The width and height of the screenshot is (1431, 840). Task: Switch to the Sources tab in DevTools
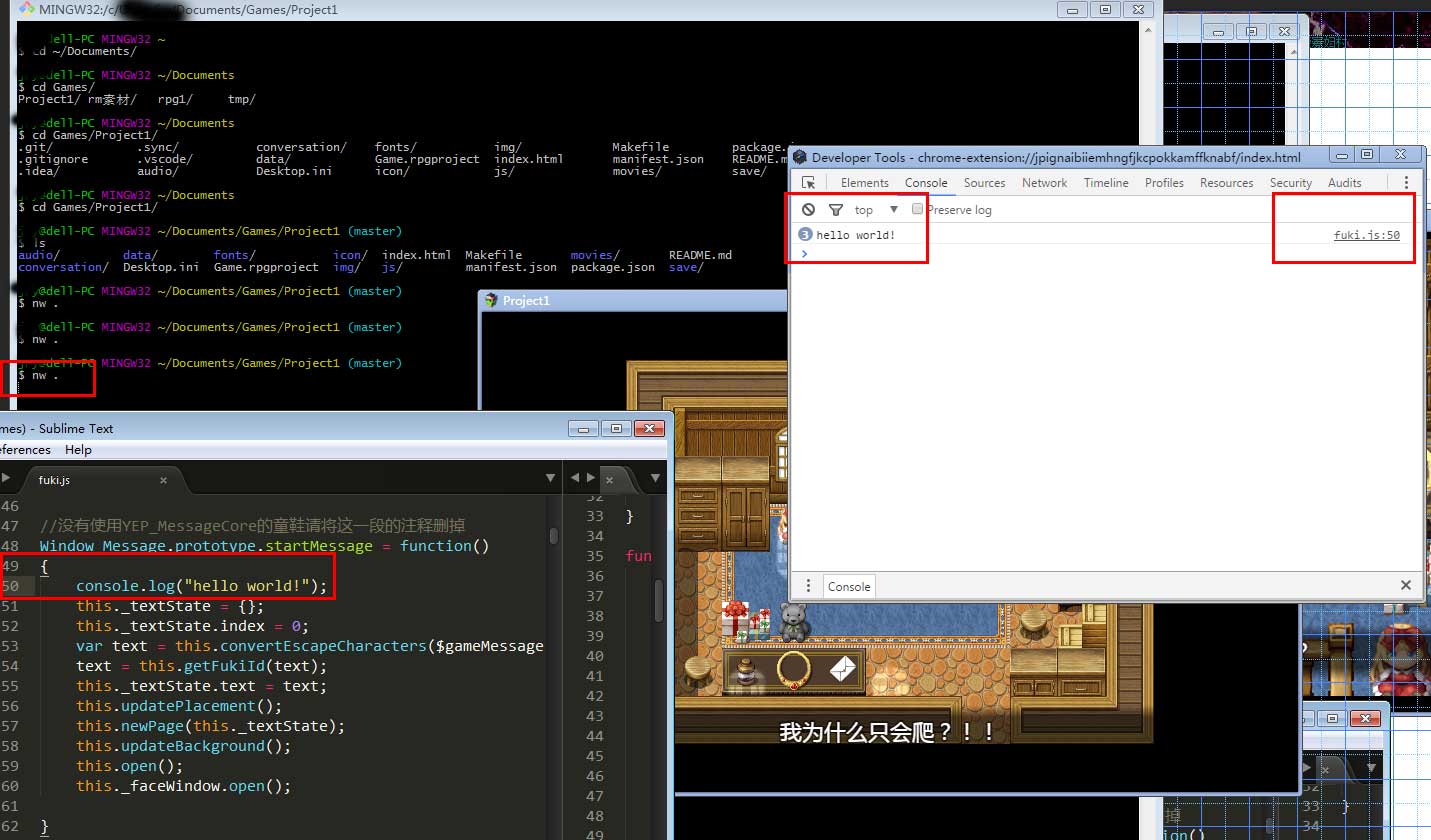(x=984, y=183)
